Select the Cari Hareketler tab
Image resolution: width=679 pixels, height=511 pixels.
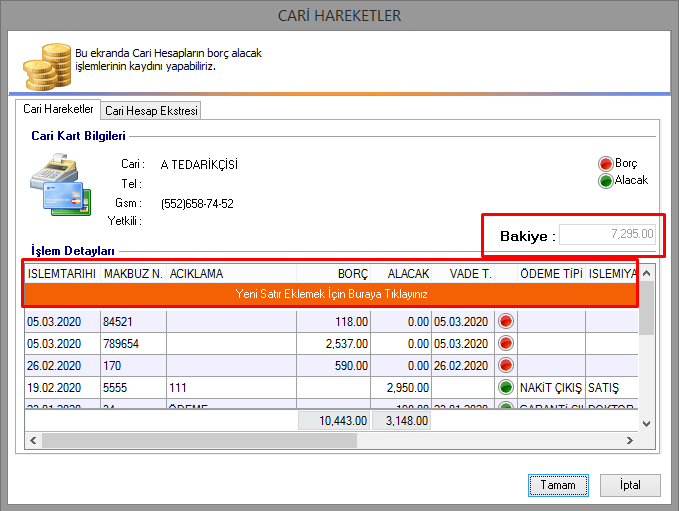(58, 110)
